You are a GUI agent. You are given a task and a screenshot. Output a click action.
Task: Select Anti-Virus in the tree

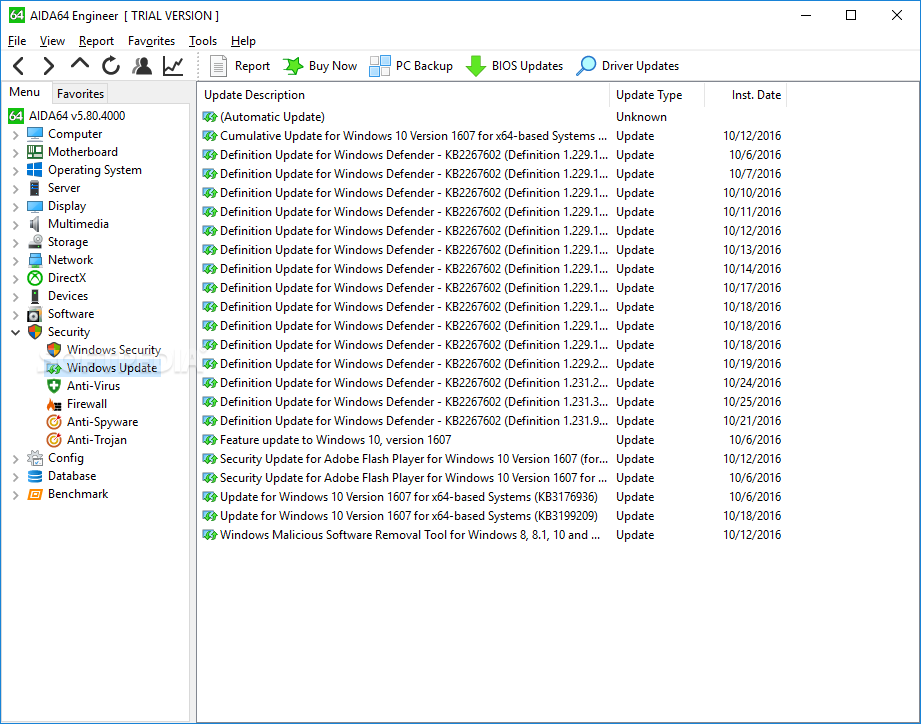click(93, 386)
